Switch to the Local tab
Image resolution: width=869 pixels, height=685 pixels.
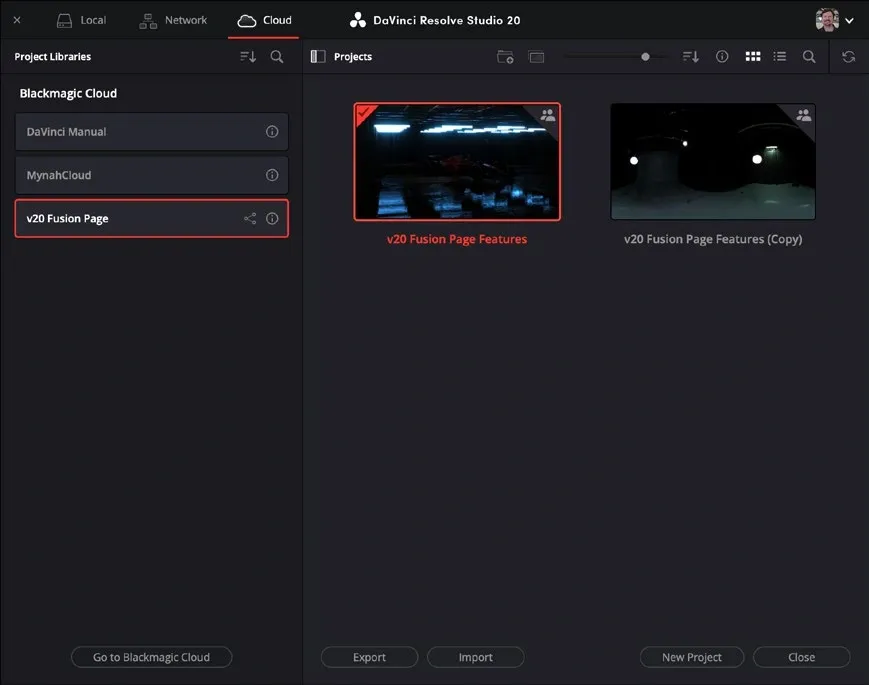pyautogui.click(x=81, y=21)
